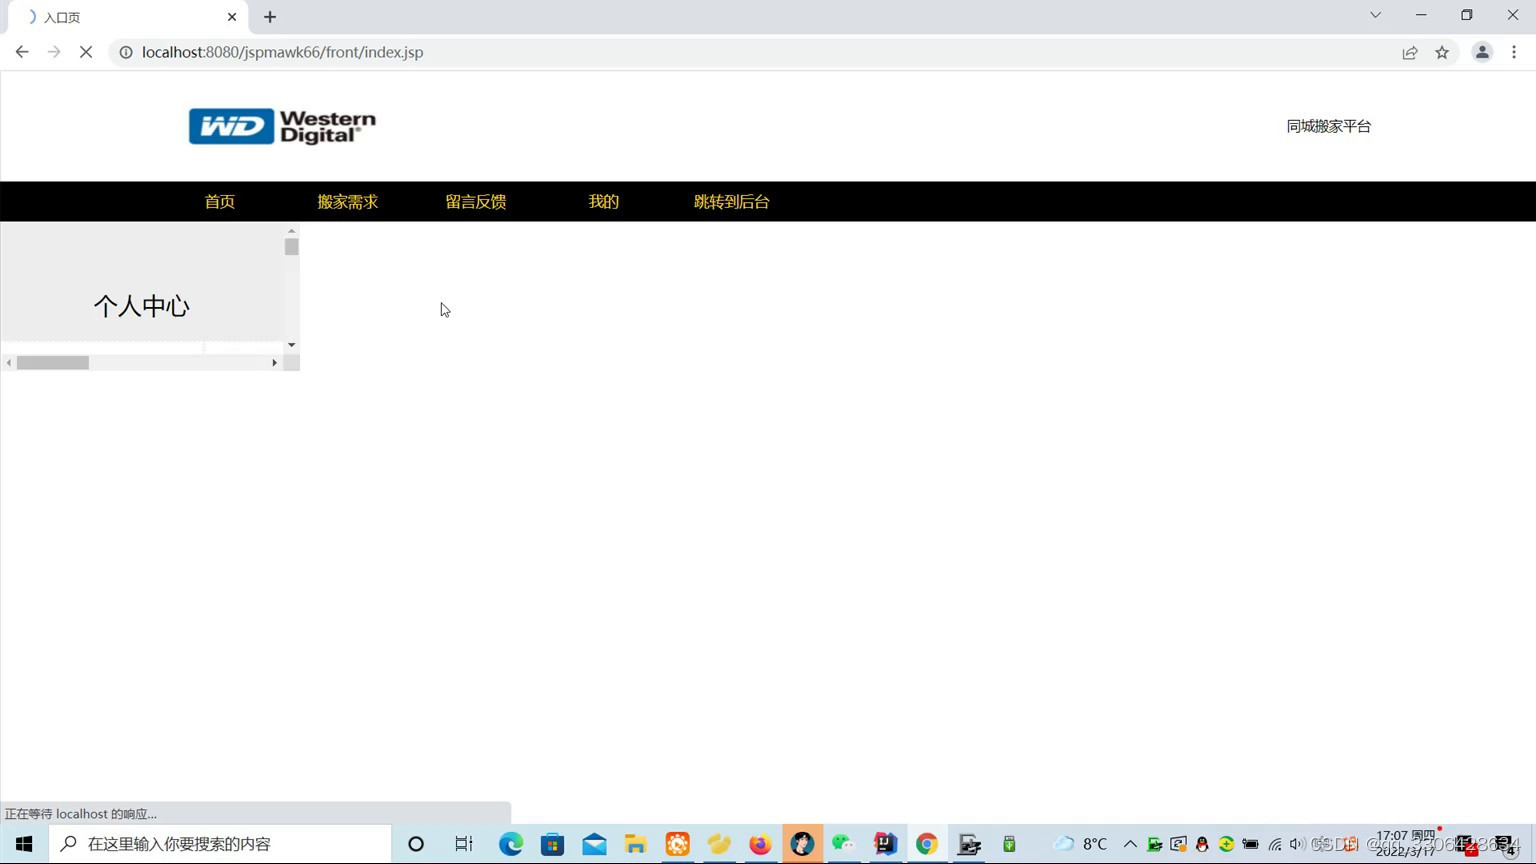
Task: View site information icon in address bar
Action: 126,52
